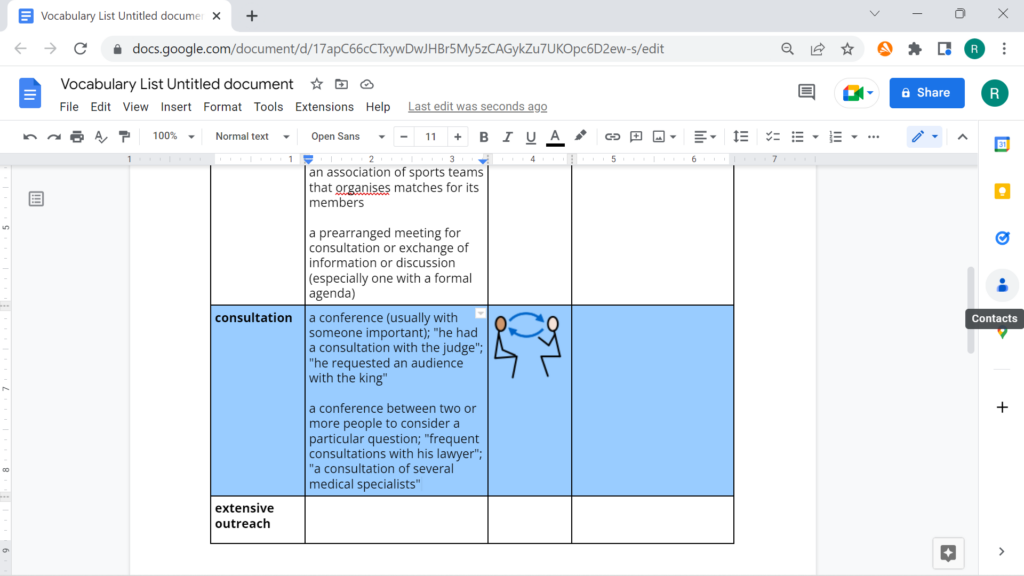Open Google Keep notes sidebar icon

coord(1001,191)
